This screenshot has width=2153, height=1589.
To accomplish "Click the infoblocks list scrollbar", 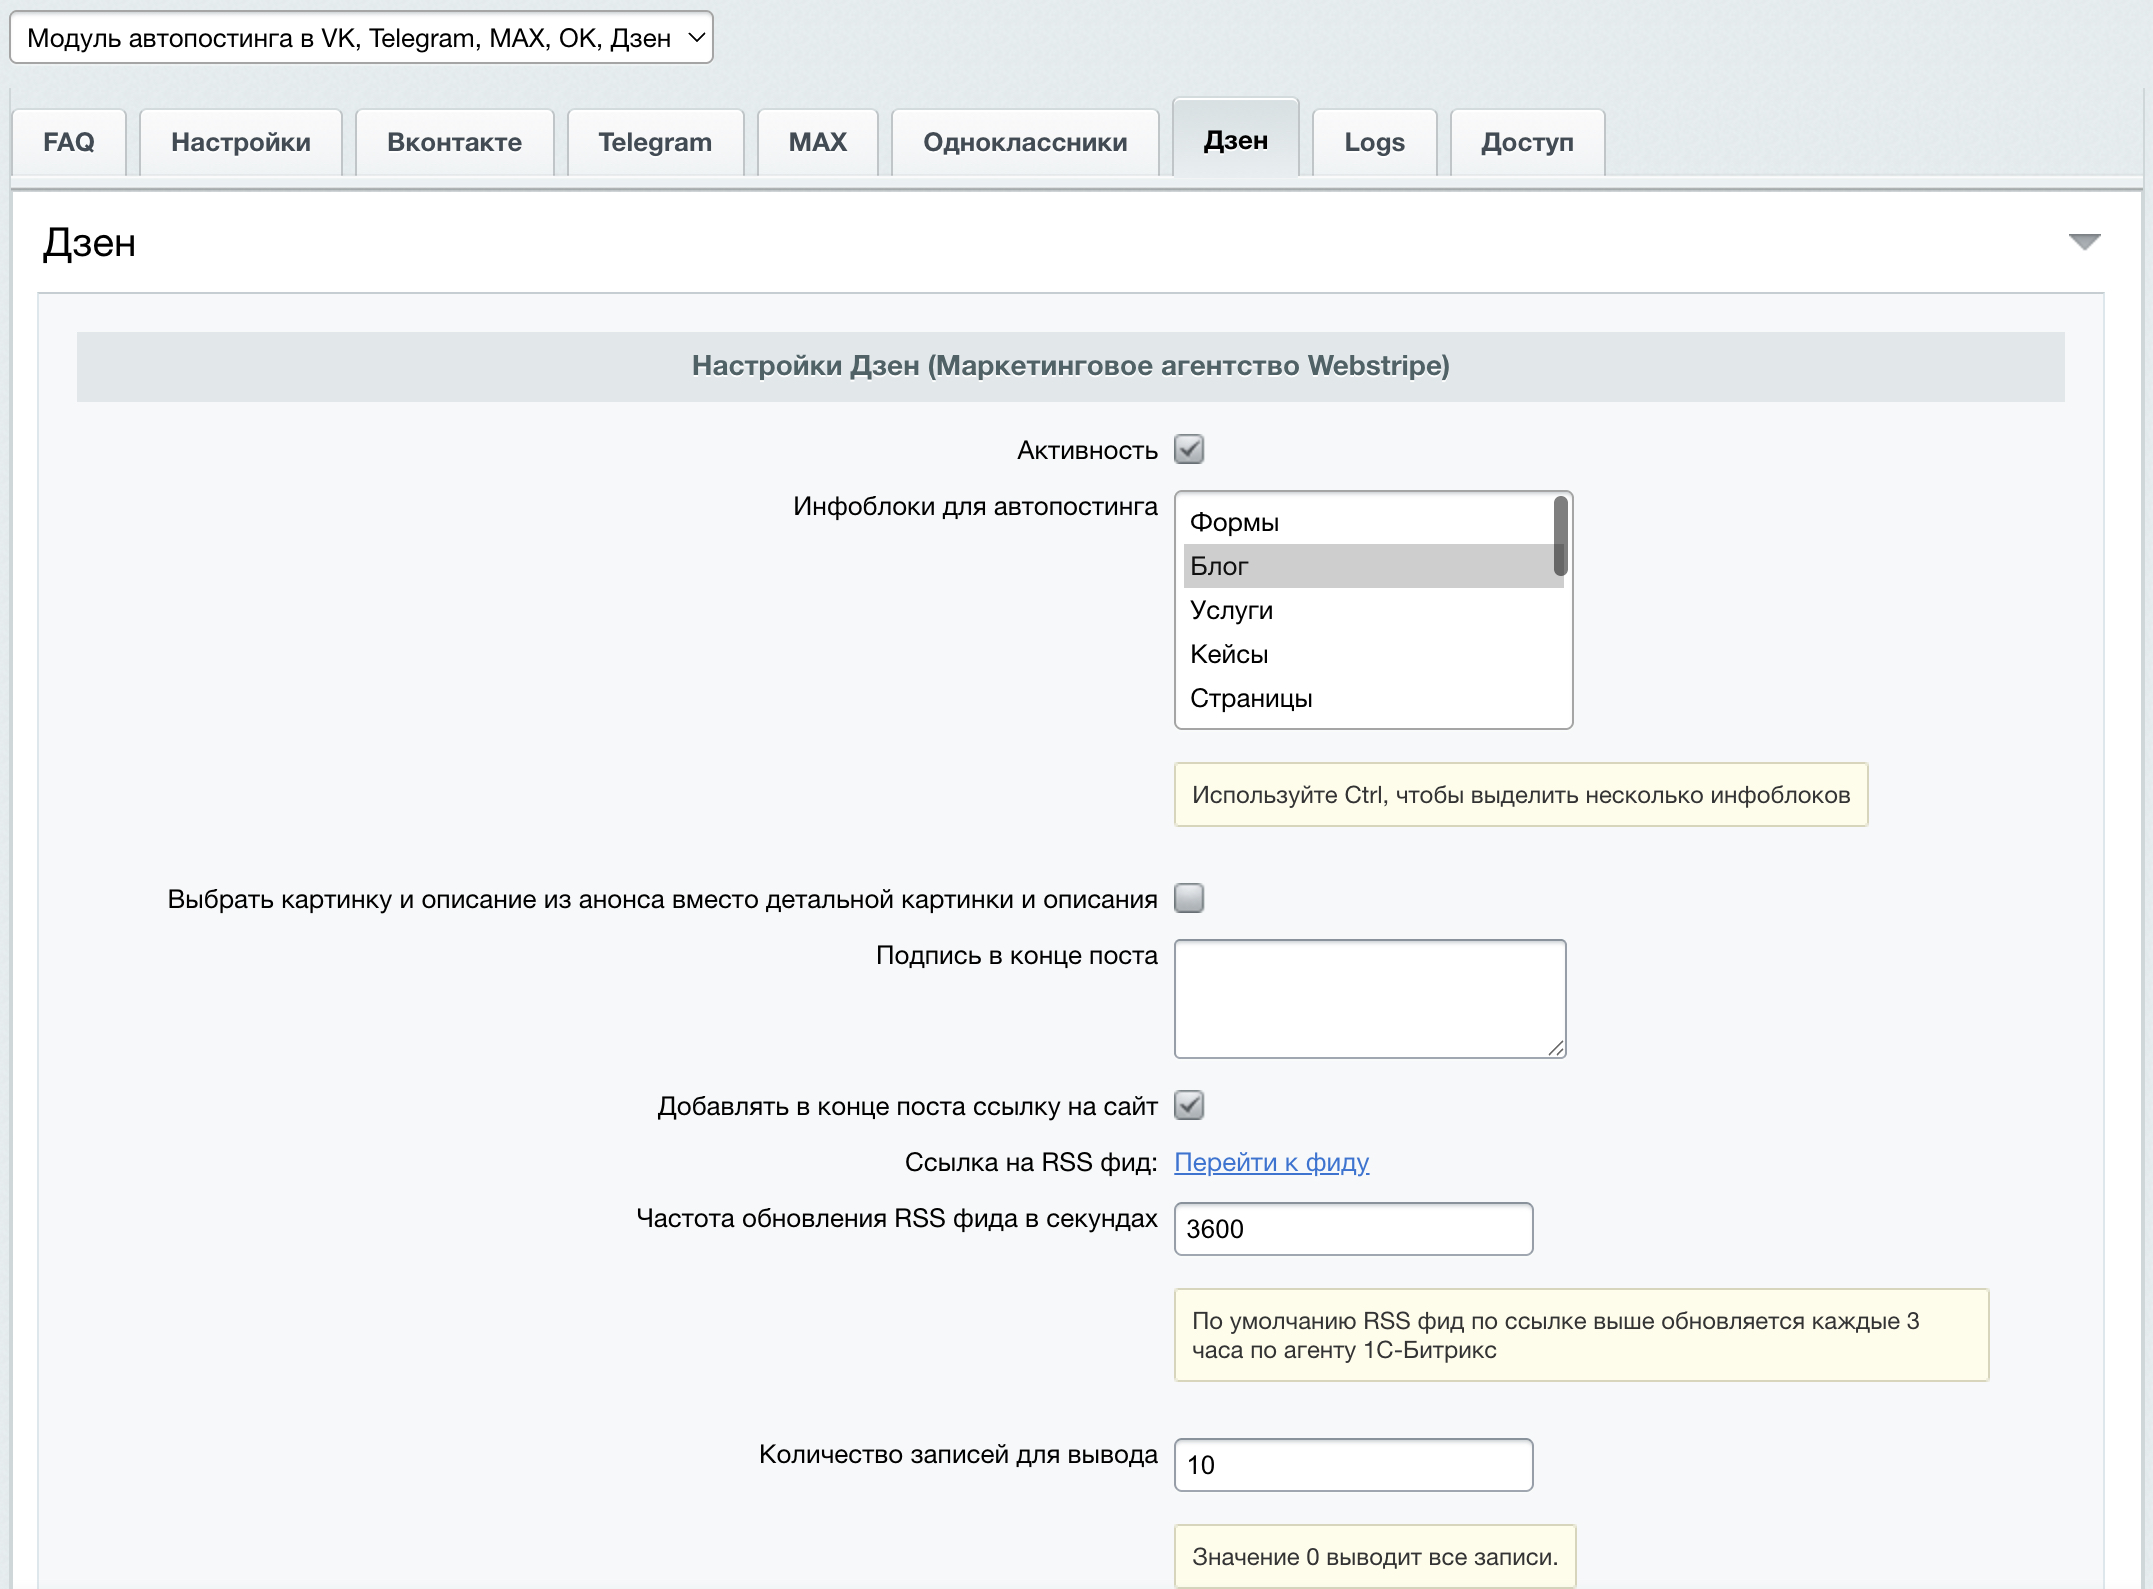I will point(1560,536).
